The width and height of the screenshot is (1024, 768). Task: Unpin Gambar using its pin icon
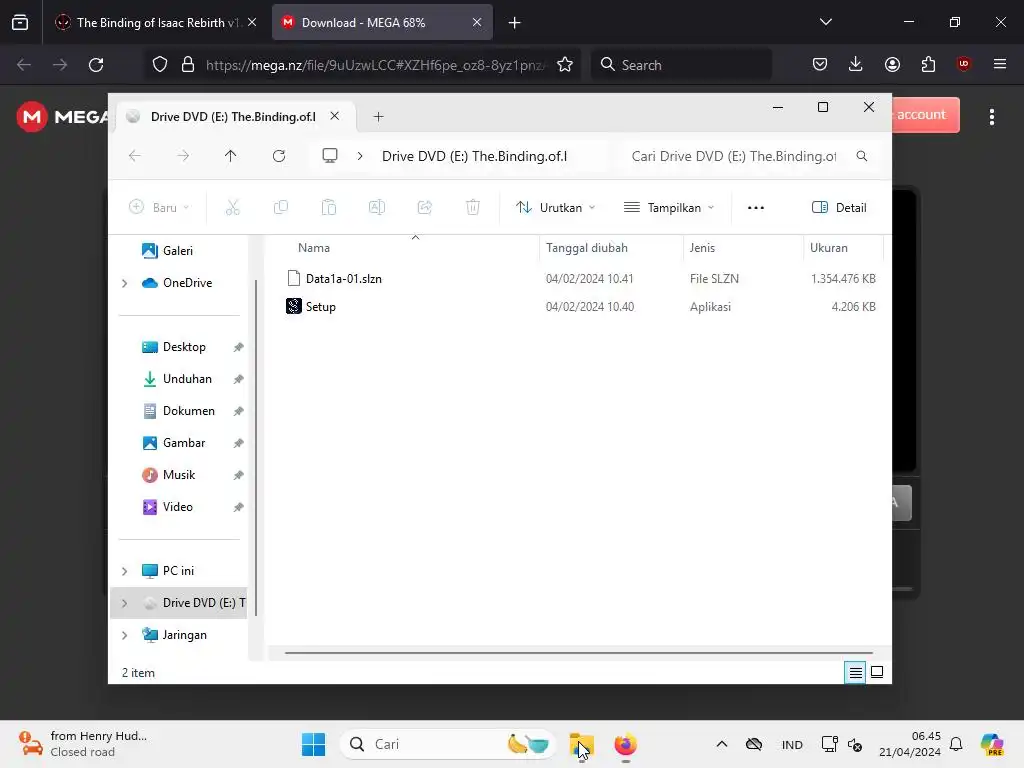pyautogui.click(x=238, y=443)
